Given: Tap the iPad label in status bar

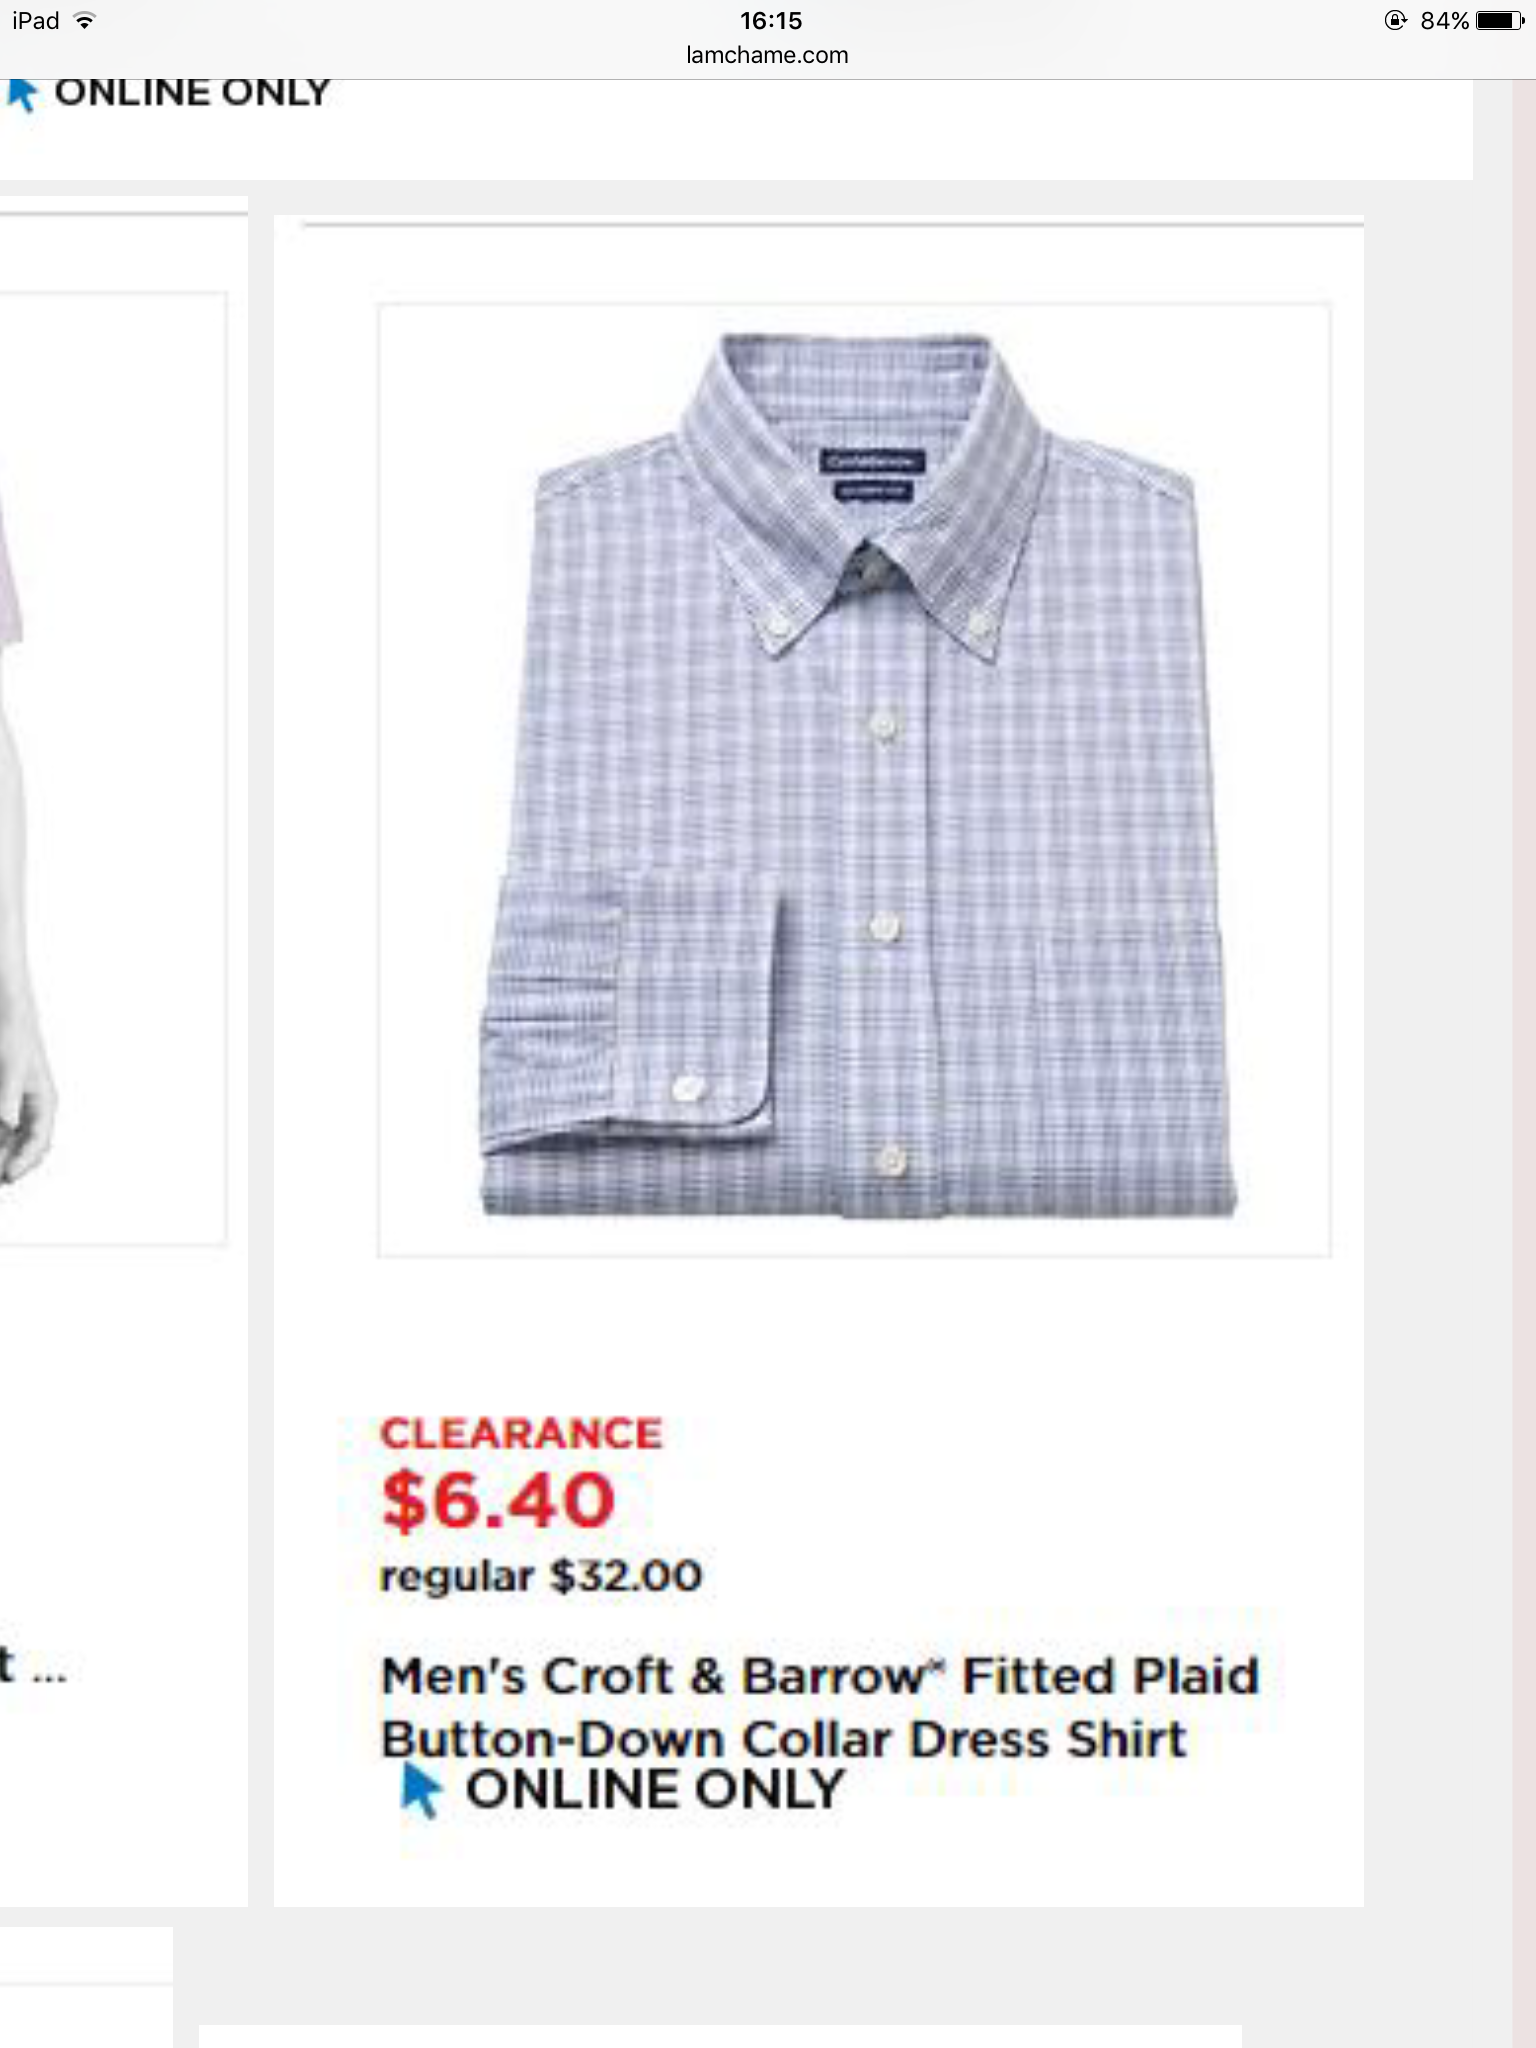Looking at the screenshot, I should click(x=36, y=21).
